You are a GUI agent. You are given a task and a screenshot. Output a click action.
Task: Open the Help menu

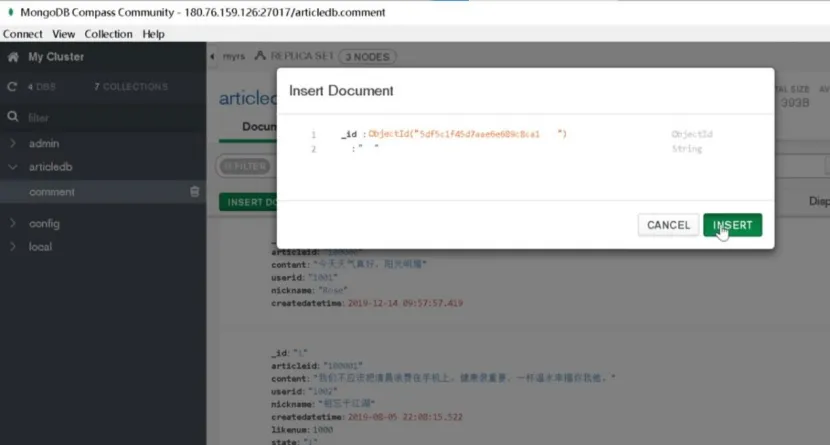click(x=154, y=34)
